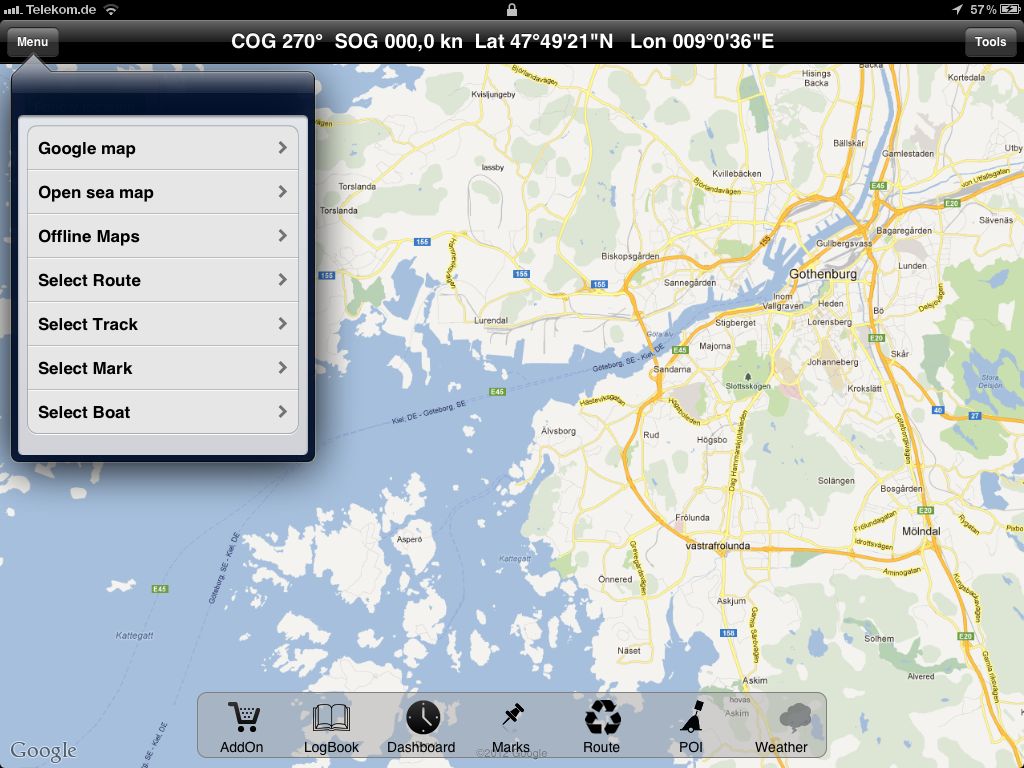Tap the Önnered label on map

point(615,579)
